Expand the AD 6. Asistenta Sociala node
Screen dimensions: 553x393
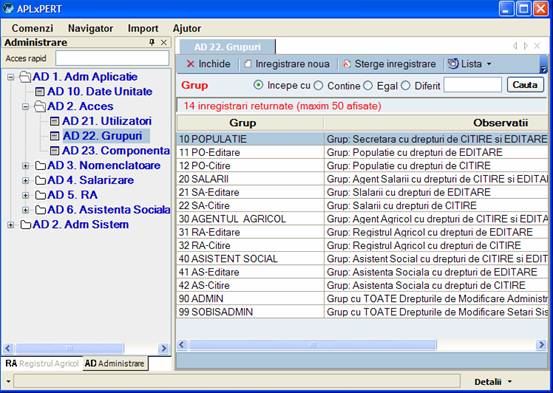click(25, 210)
